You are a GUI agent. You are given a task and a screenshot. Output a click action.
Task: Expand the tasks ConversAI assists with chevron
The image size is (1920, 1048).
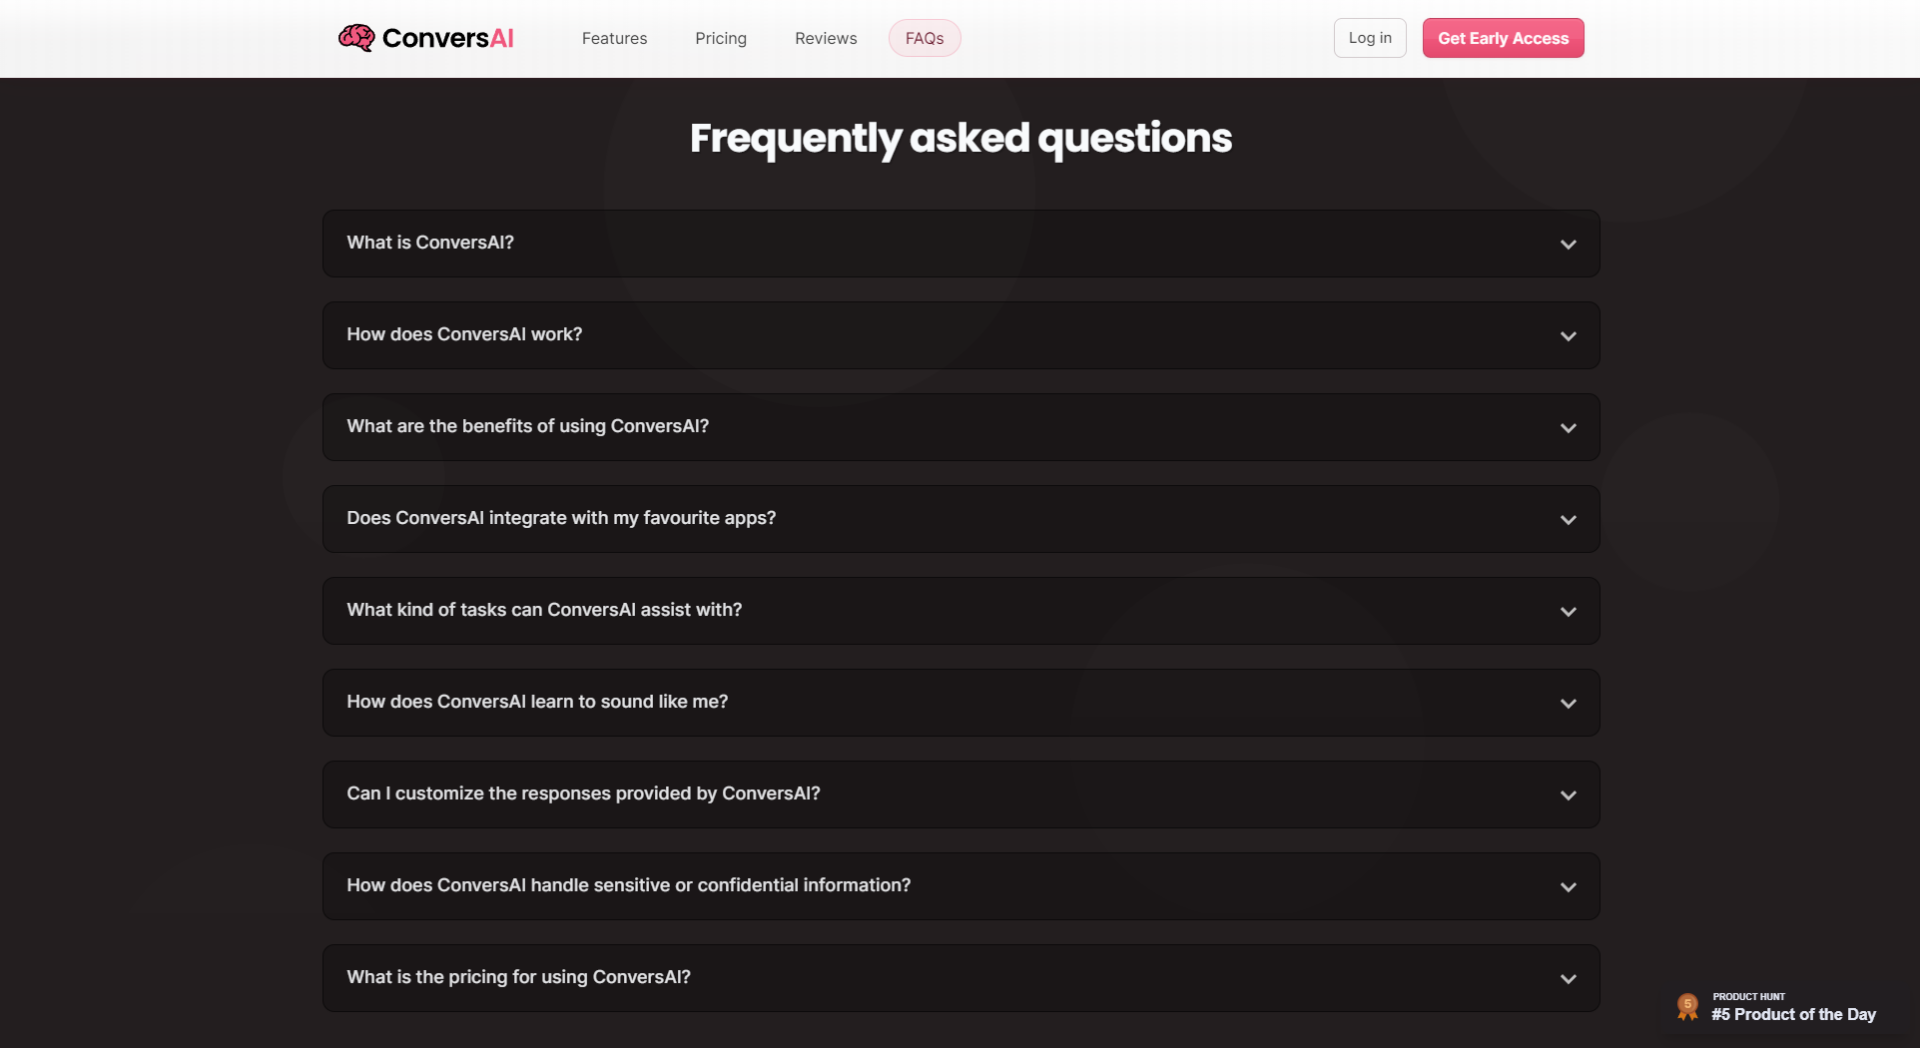coord(1568,612)
